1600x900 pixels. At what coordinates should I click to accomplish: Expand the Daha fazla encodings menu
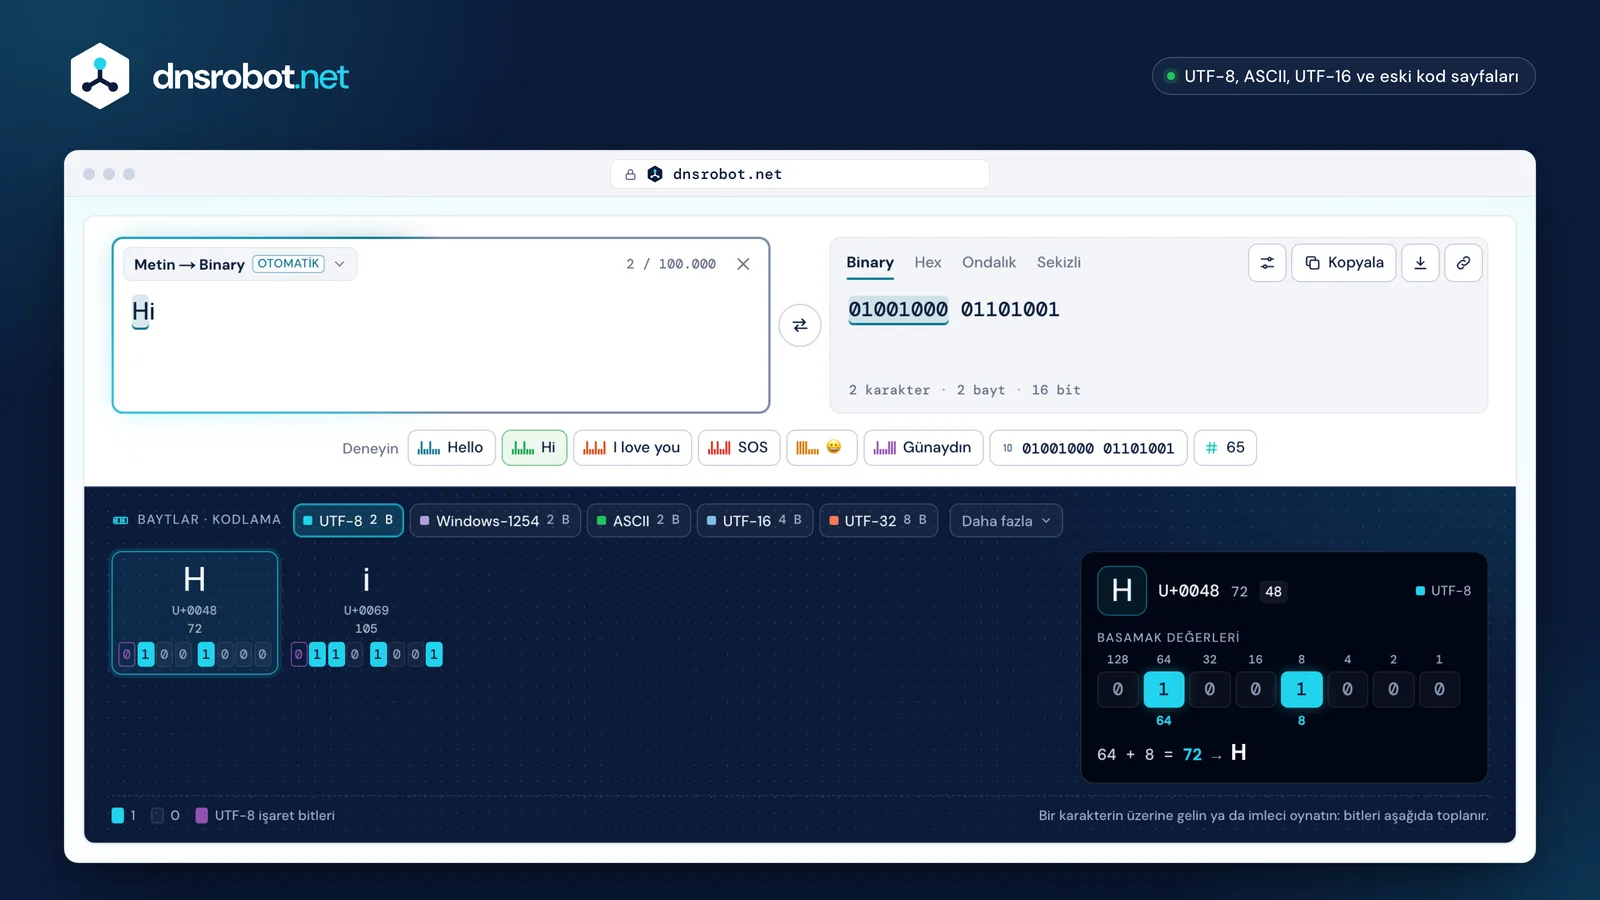(1006, 520)
